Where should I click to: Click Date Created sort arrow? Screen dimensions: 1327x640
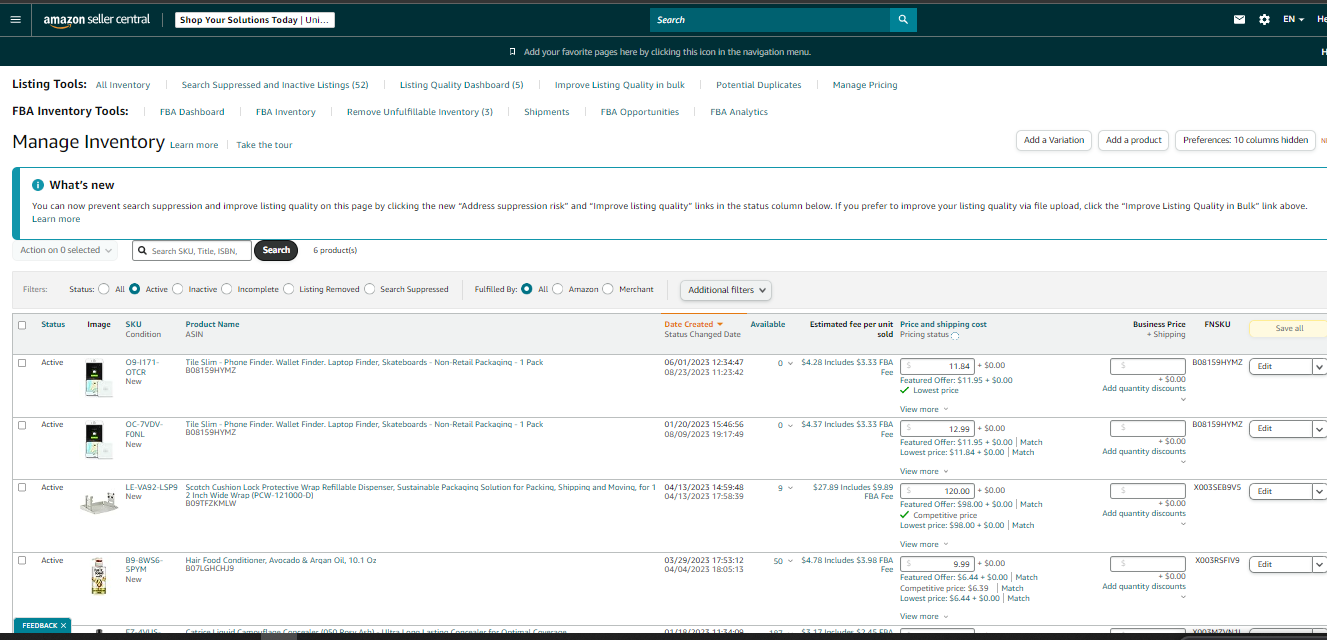(x=719, y=324)
